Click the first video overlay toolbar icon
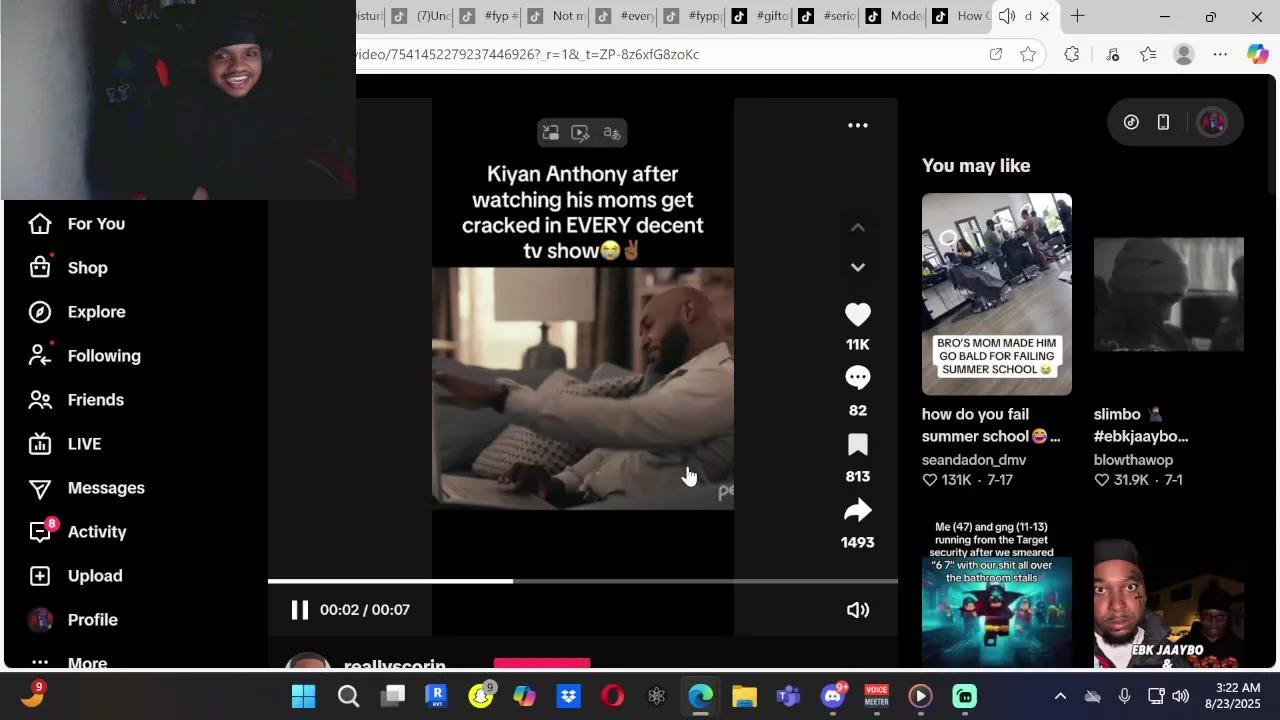The height and width of the screenshot is (720, 1280). click(550, 133)
